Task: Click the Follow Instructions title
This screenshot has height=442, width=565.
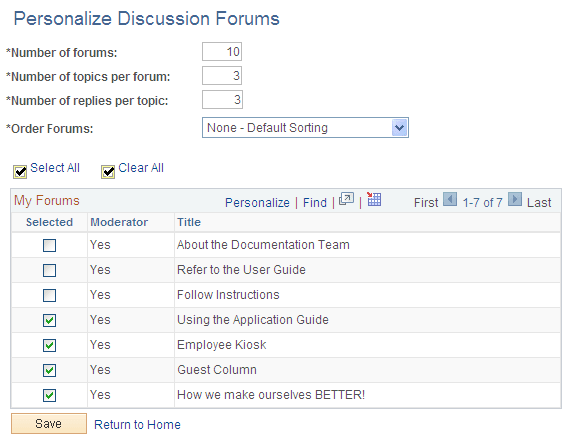Action: pos(228,295)
